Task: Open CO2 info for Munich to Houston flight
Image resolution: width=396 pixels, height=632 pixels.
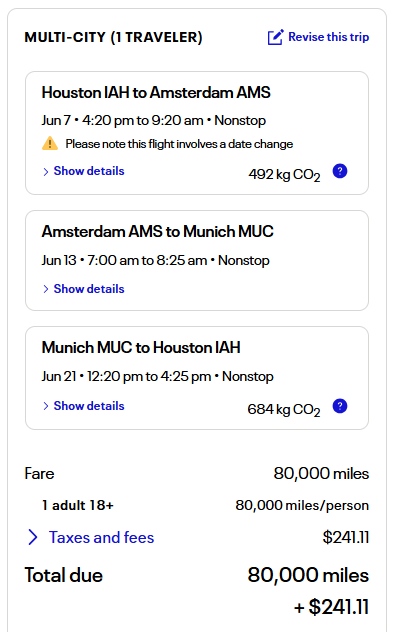Action: 340,406
